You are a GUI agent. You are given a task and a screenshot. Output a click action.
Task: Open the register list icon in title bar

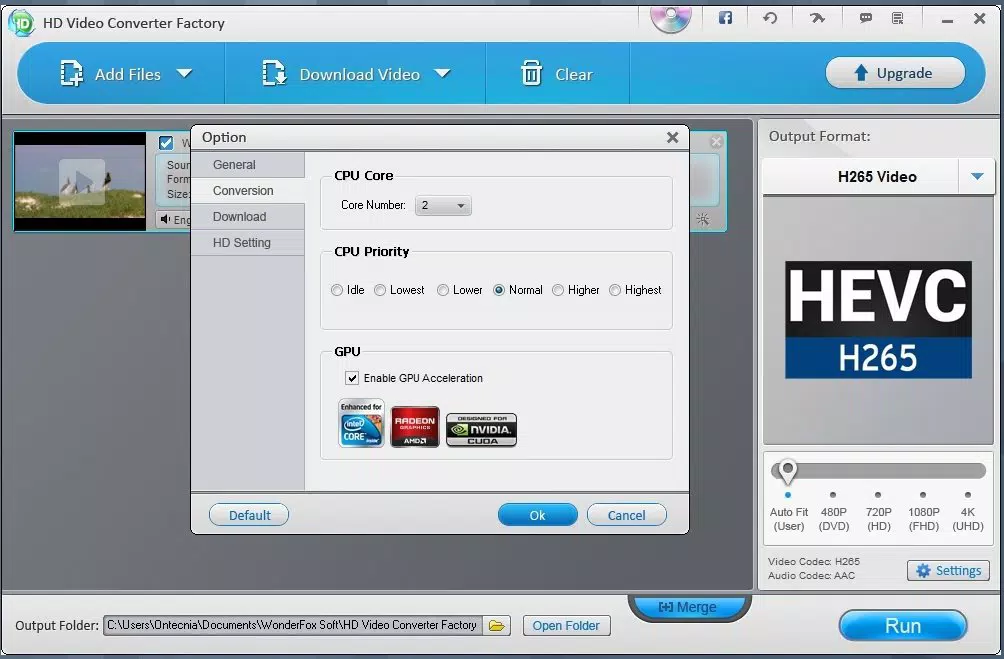pos(898,18)
